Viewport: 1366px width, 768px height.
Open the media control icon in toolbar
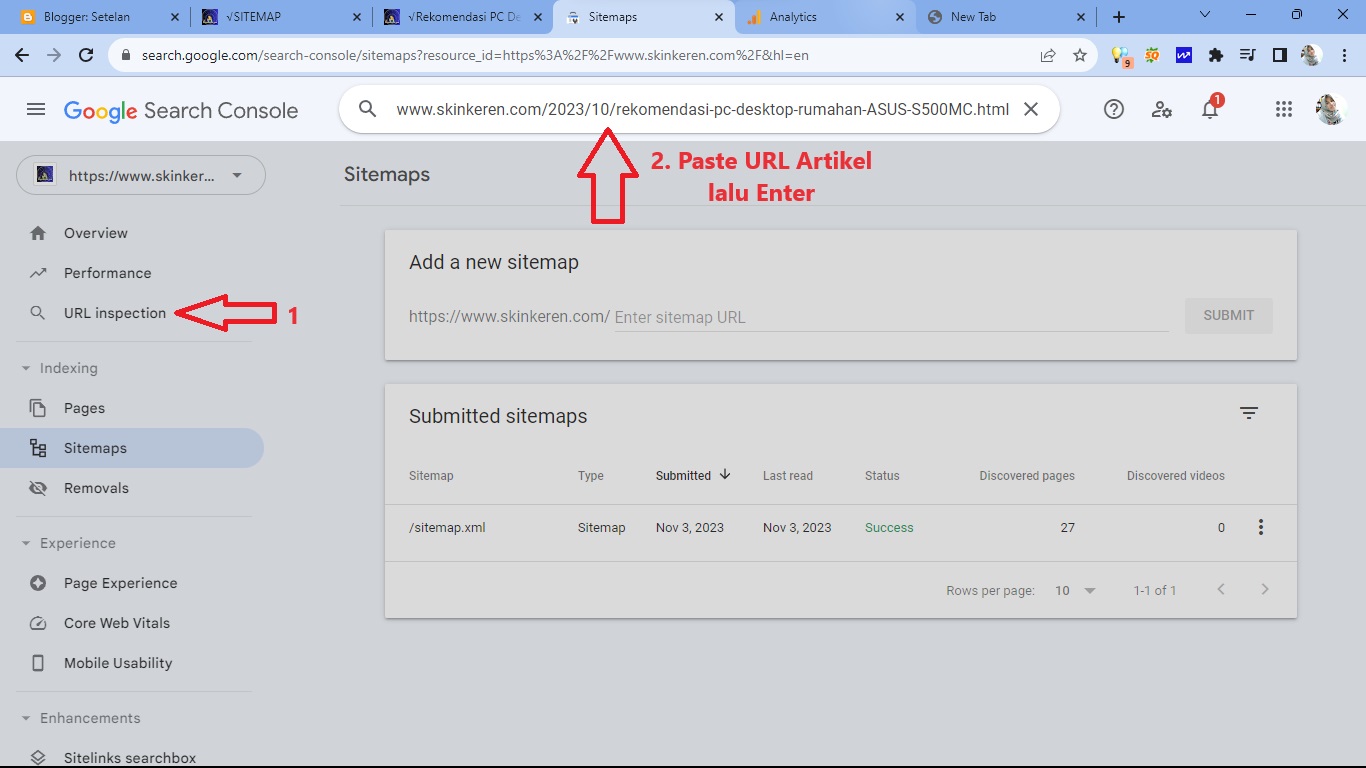1248,56
